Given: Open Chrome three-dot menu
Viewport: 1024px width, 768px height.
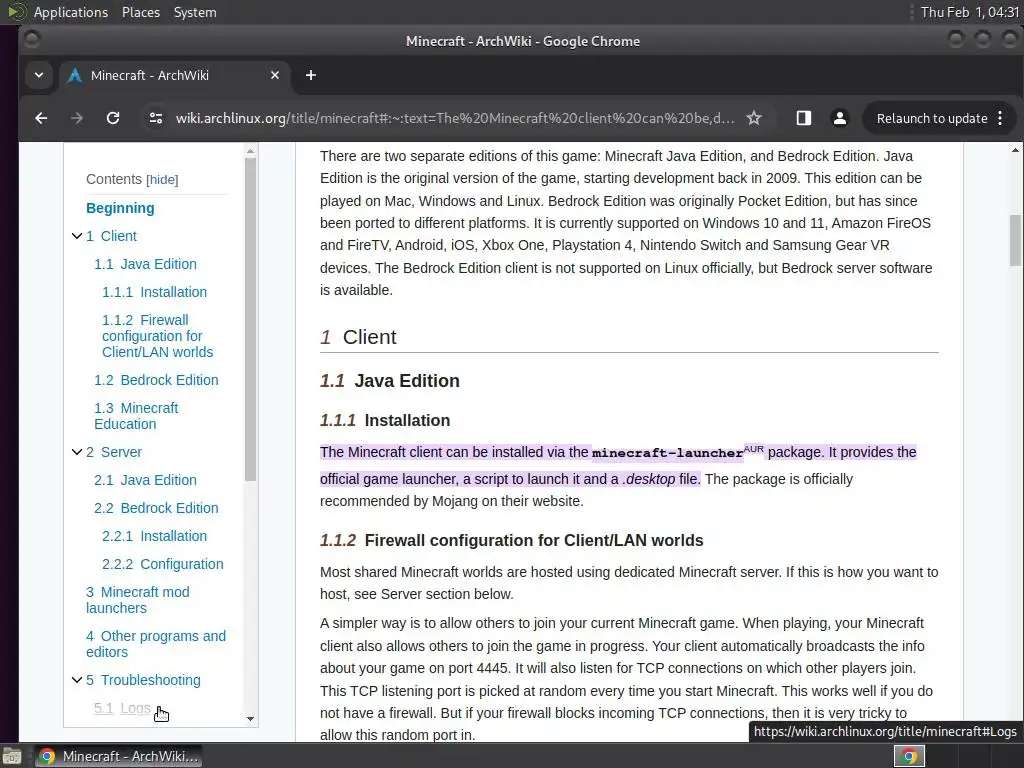Looking at the screenshot, I should 1000,118.
